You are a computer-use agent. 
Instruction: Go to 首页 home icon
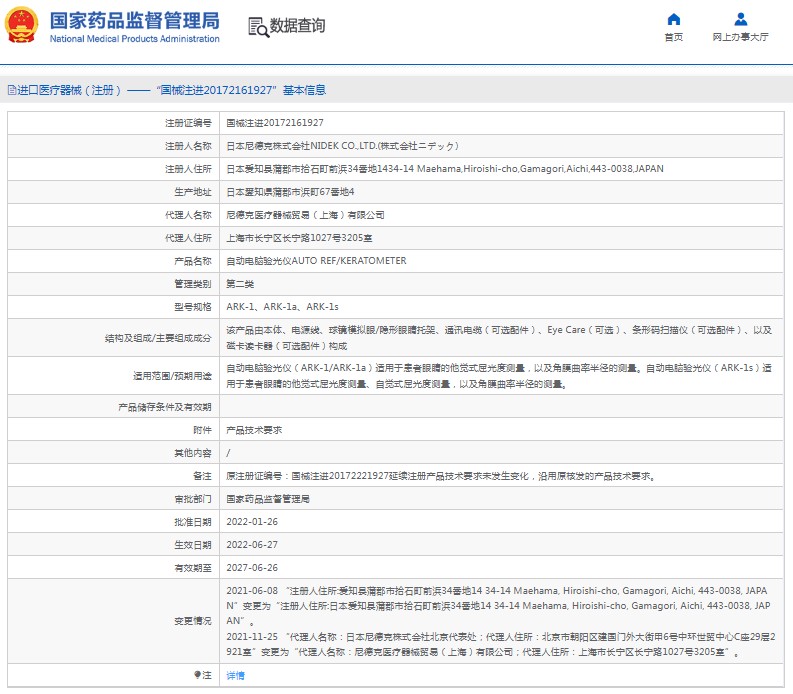point(674,19)
